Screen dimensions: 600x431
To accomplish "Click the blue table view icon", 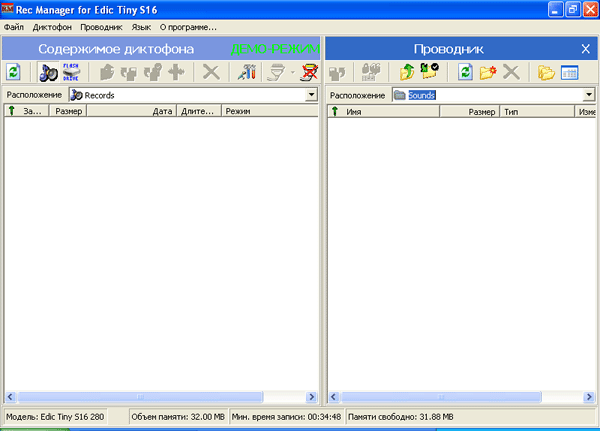I will [x=569, y=72].
